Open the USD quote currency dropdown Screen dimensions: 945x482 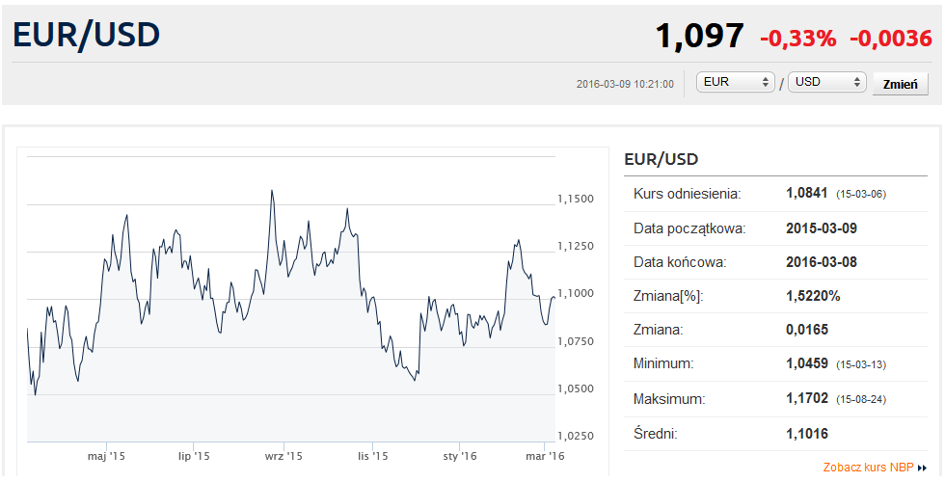tap(827, 83)
